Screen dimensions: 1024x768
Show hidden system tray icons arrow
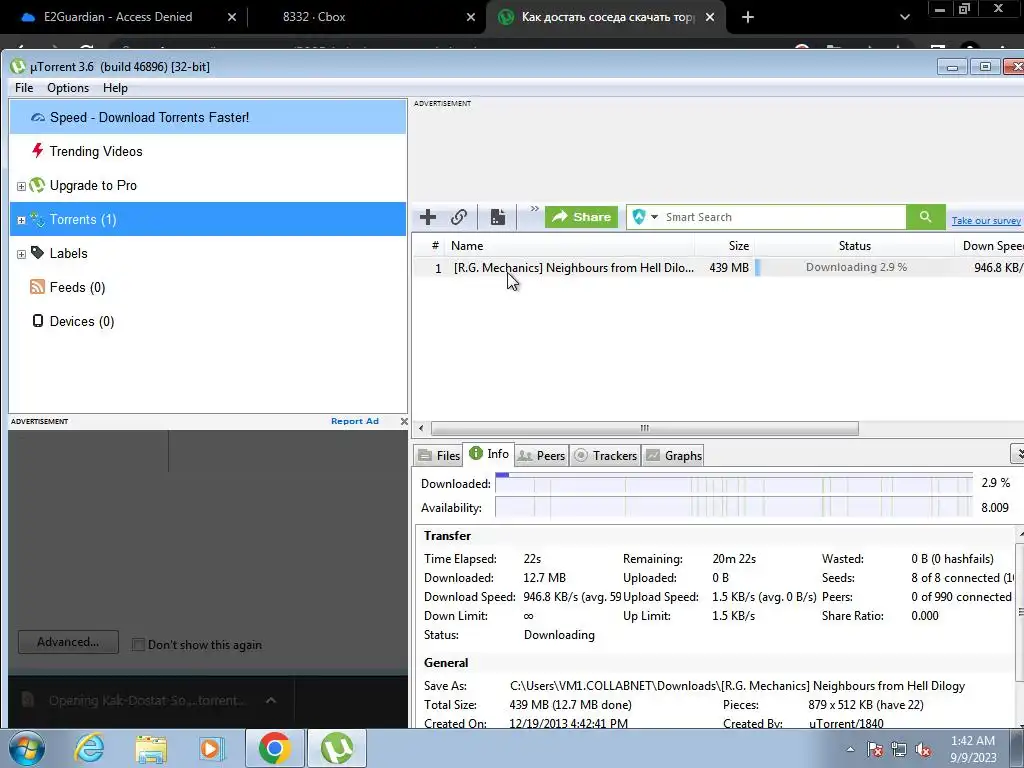[x=850, y=750]
